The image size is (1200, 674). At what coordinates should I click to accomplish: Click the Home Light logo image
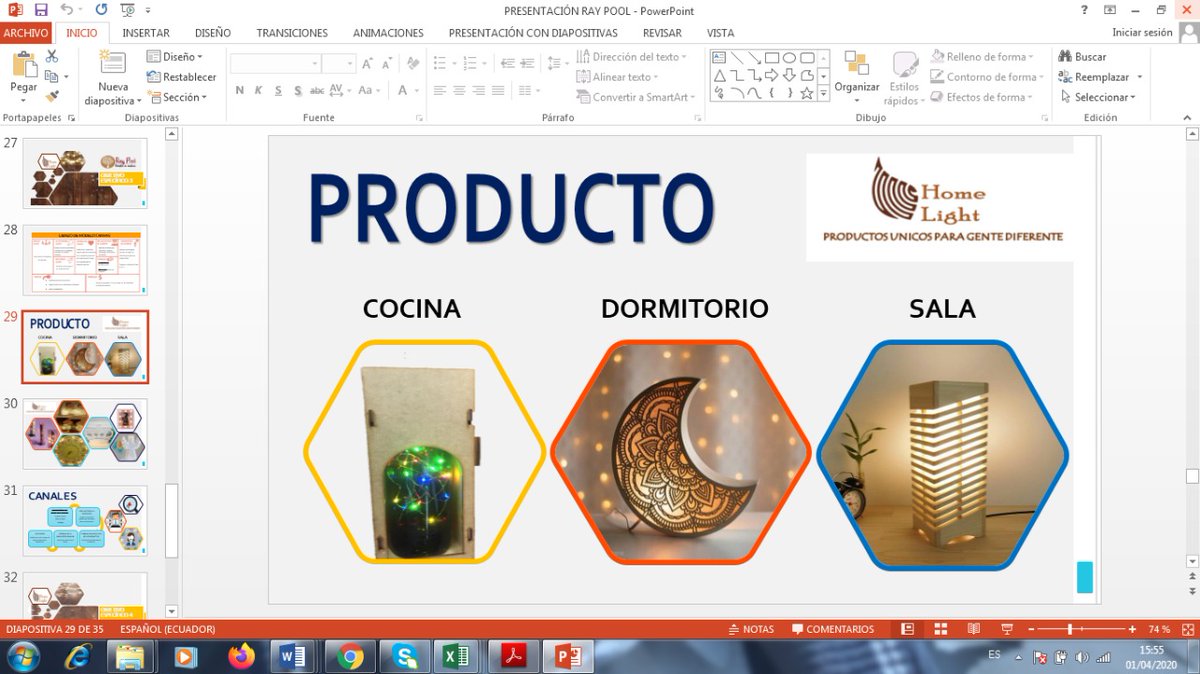pyautogui.click(x=940, y=208)
